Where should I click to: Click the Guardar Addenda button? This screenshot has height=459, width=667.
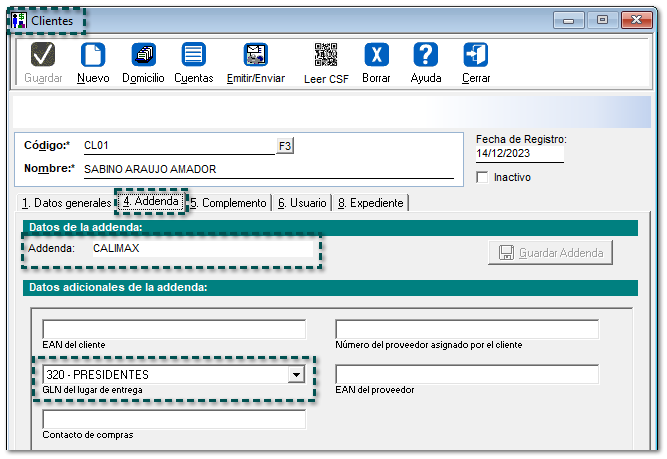[x=550, y=253]
